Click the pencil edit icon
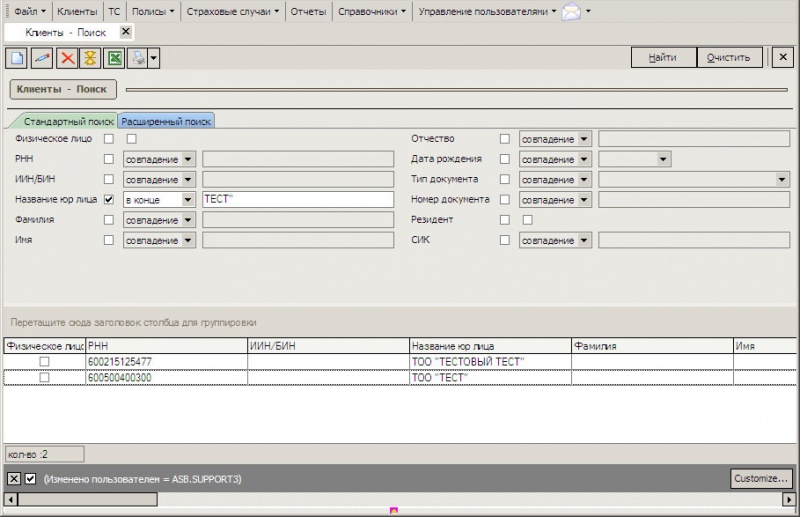Viewport: 800px width, 517px height. 42,58
